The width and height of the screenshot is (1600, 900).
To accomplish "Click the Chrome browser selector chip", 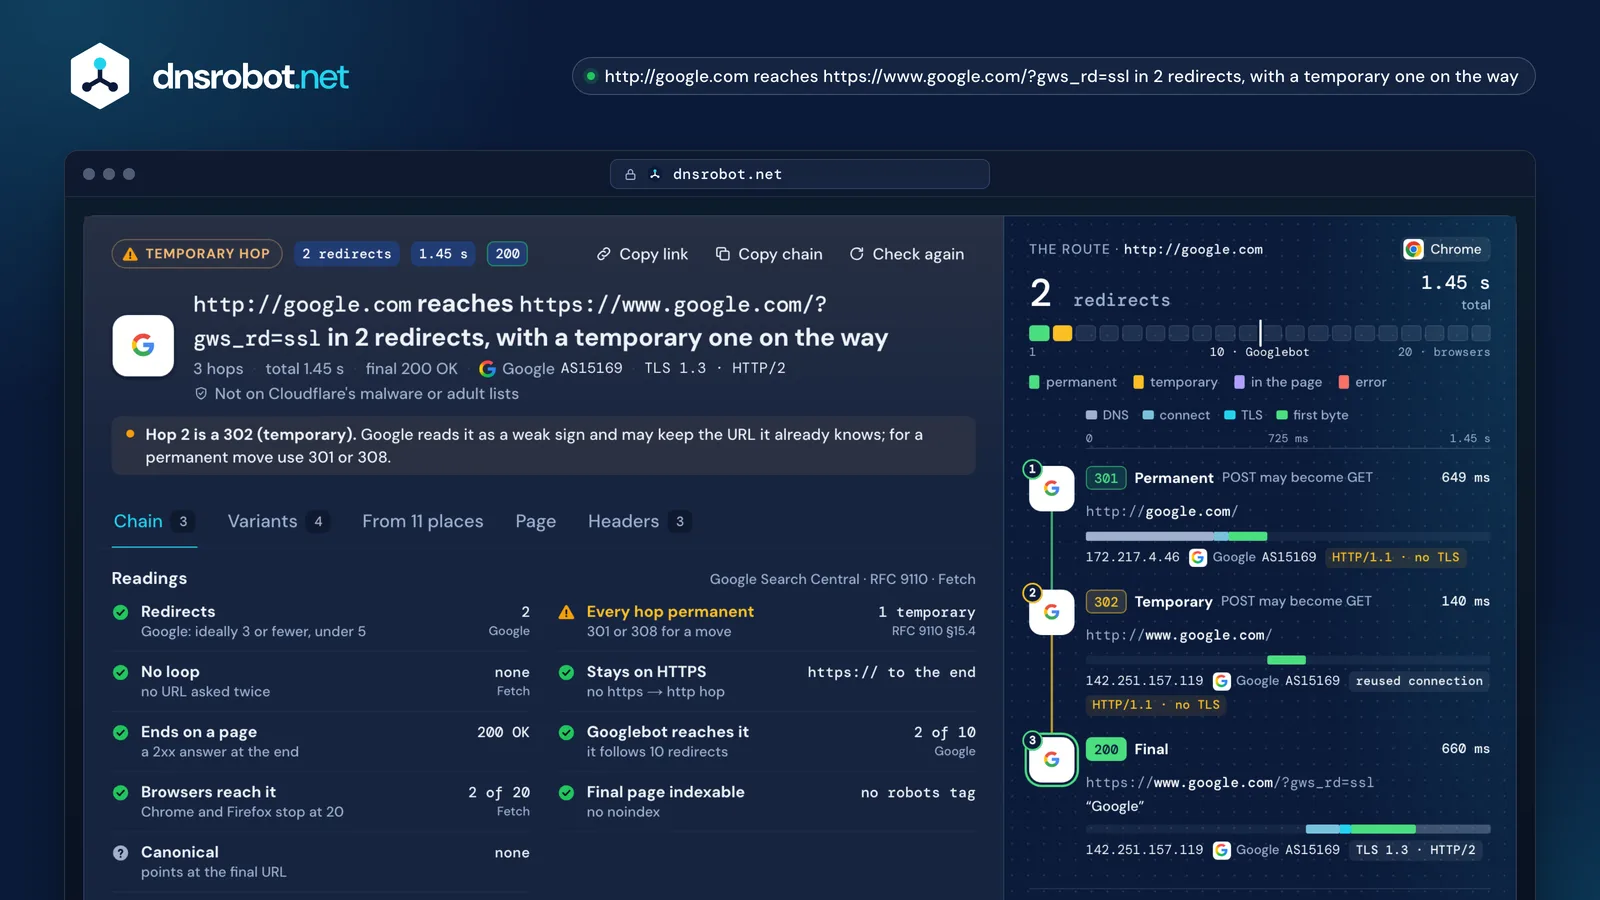I will (x=1445, y=249).
